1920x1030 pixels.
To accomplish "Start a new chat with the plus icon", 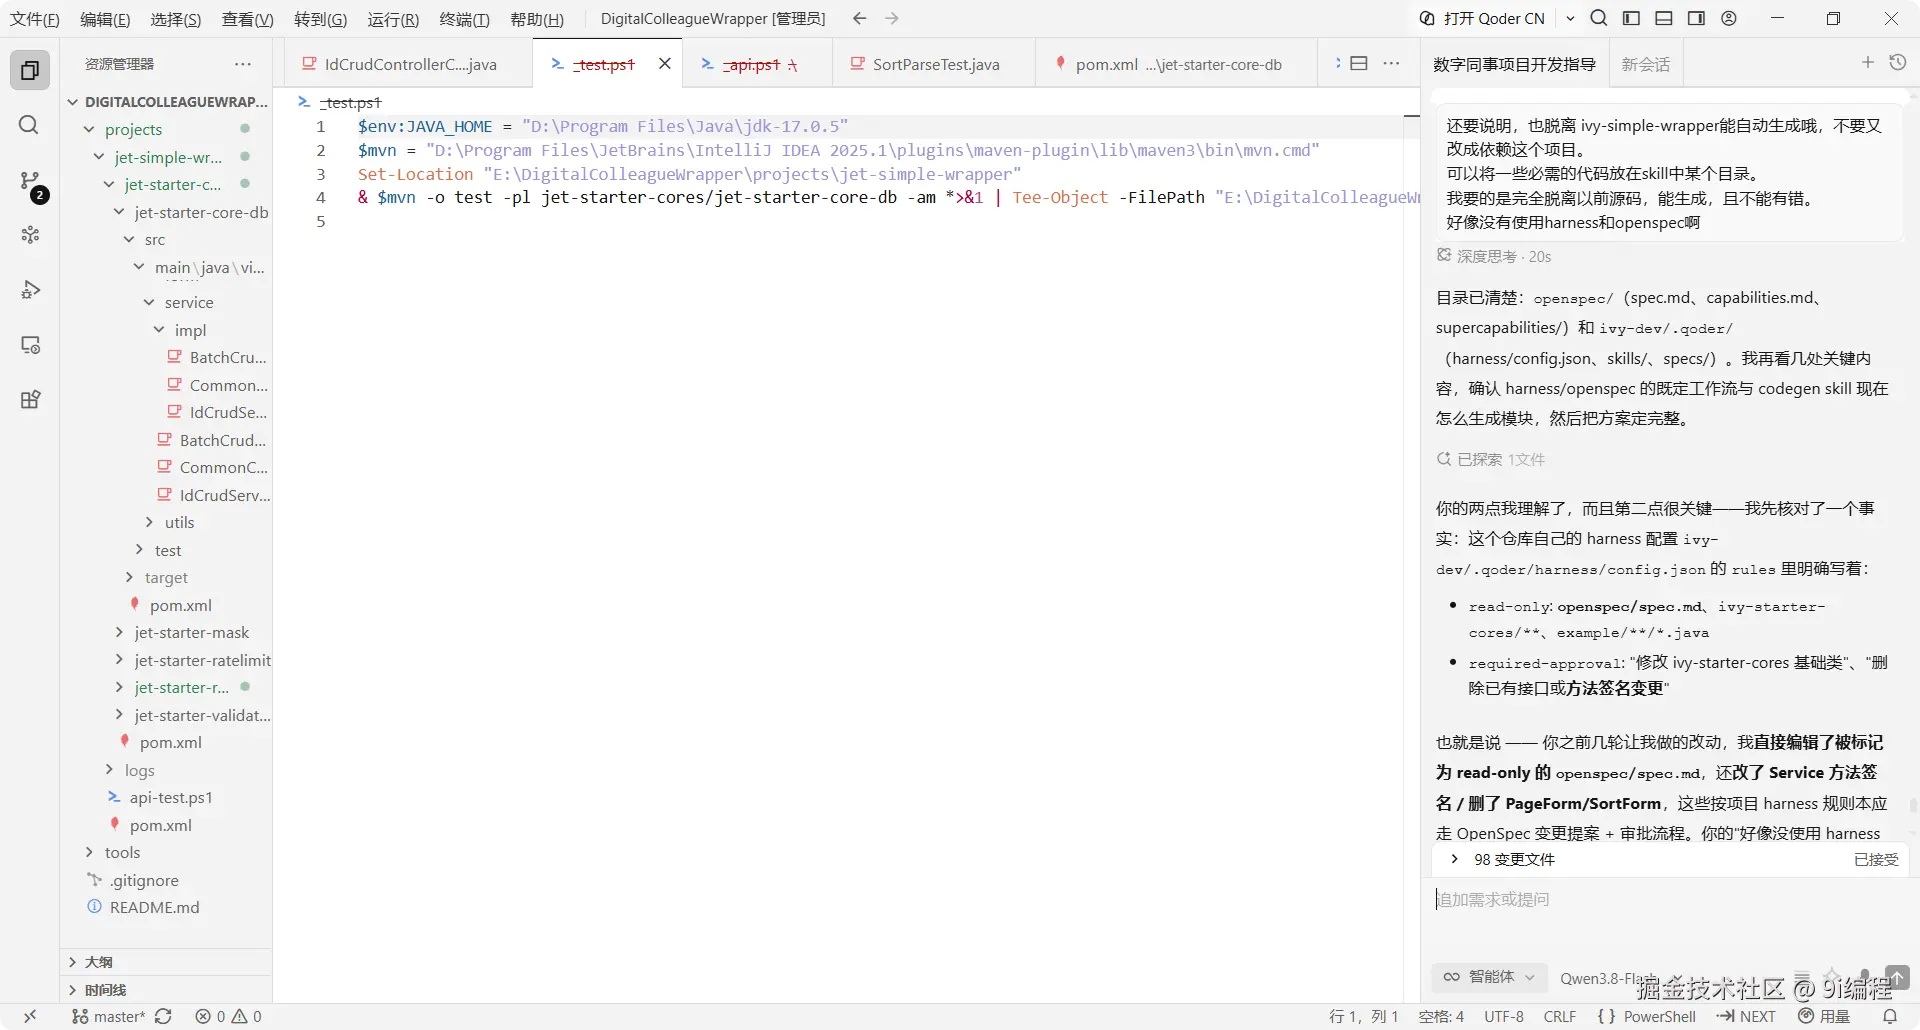I will (x=1867, y=62).
